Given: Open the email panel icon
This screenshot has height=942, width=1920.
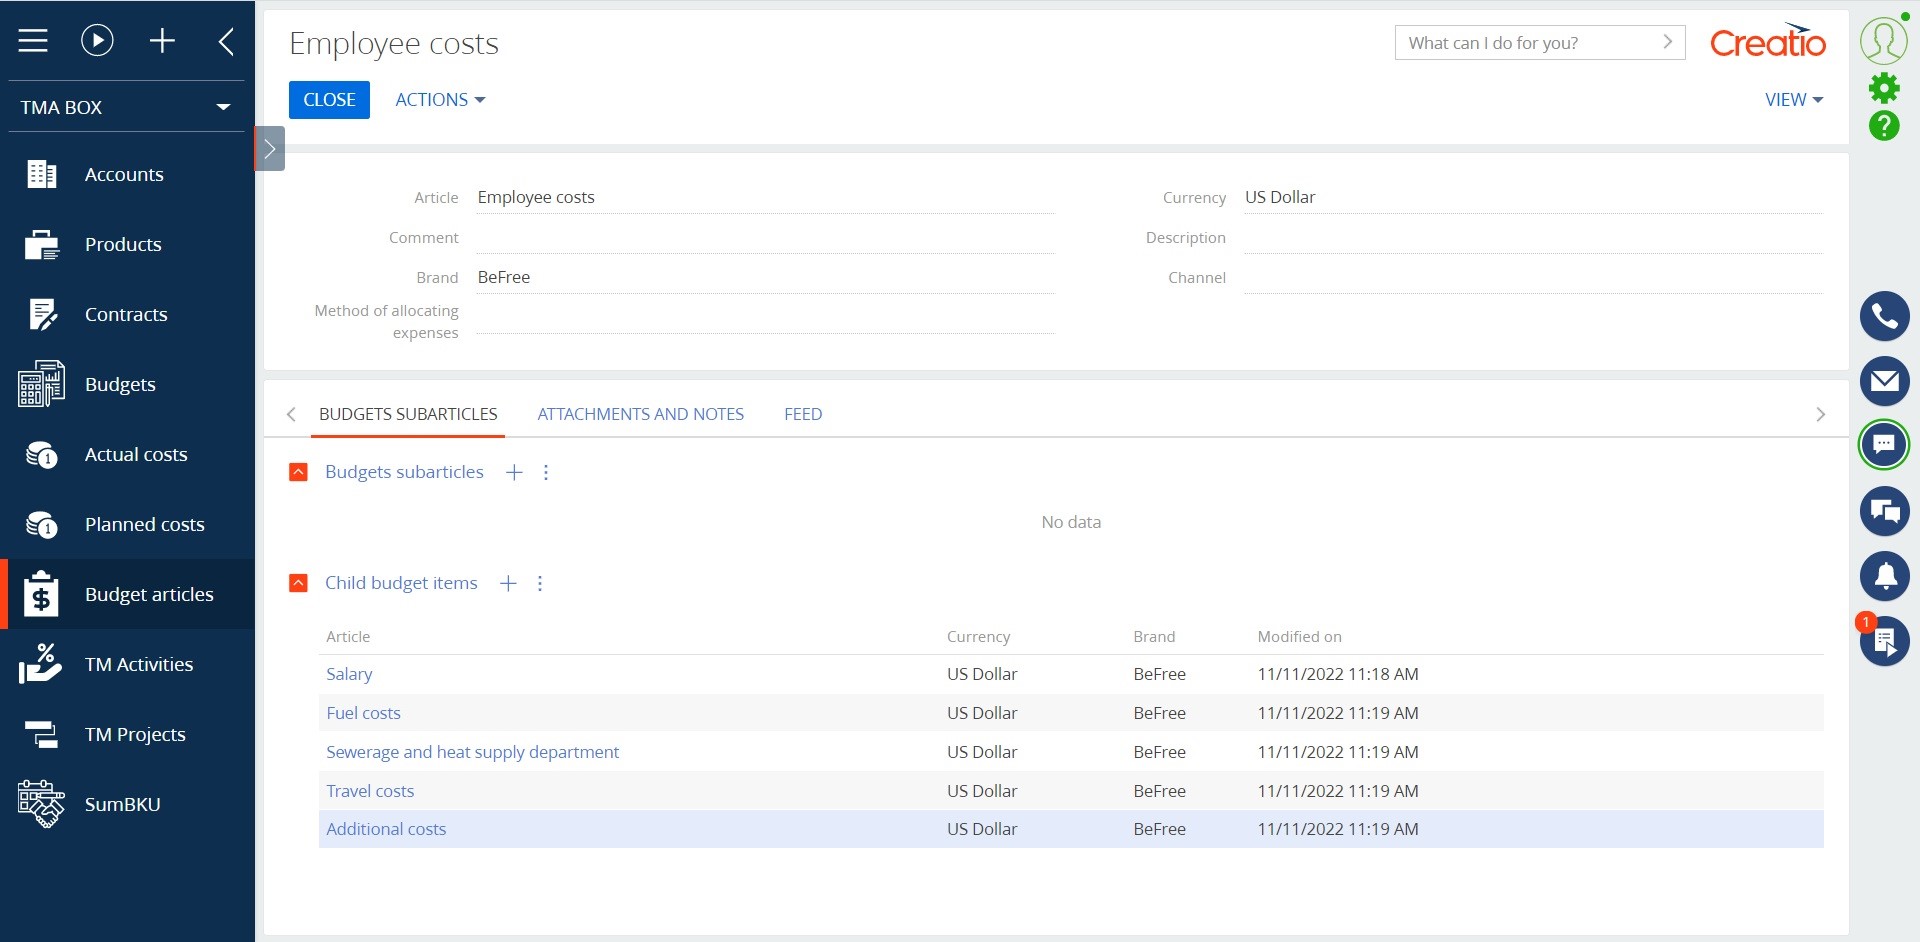Looking at the screenshot, I should point(1885,381).
